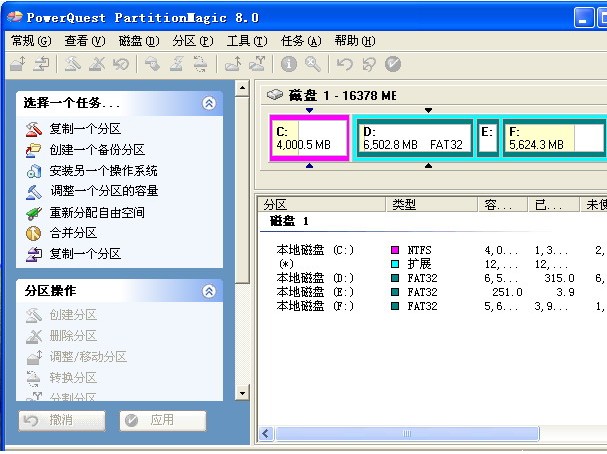Click the 分区 column header
This screenshot has width=607, height=454.
tap(322, 204)
